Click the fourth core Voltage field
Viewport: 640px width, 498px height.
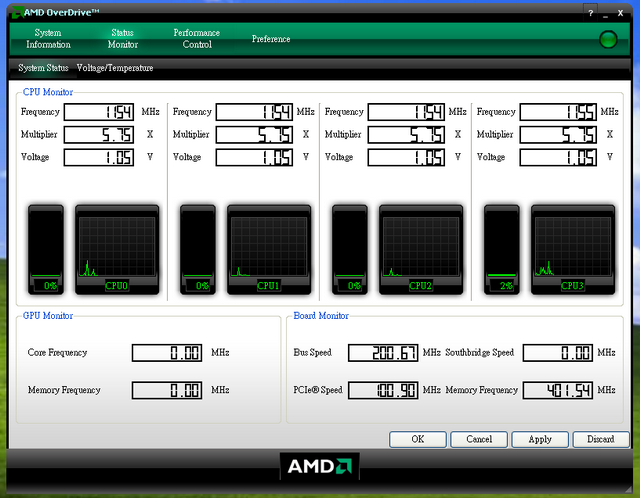pyautogui.click(x=558, y=158)
